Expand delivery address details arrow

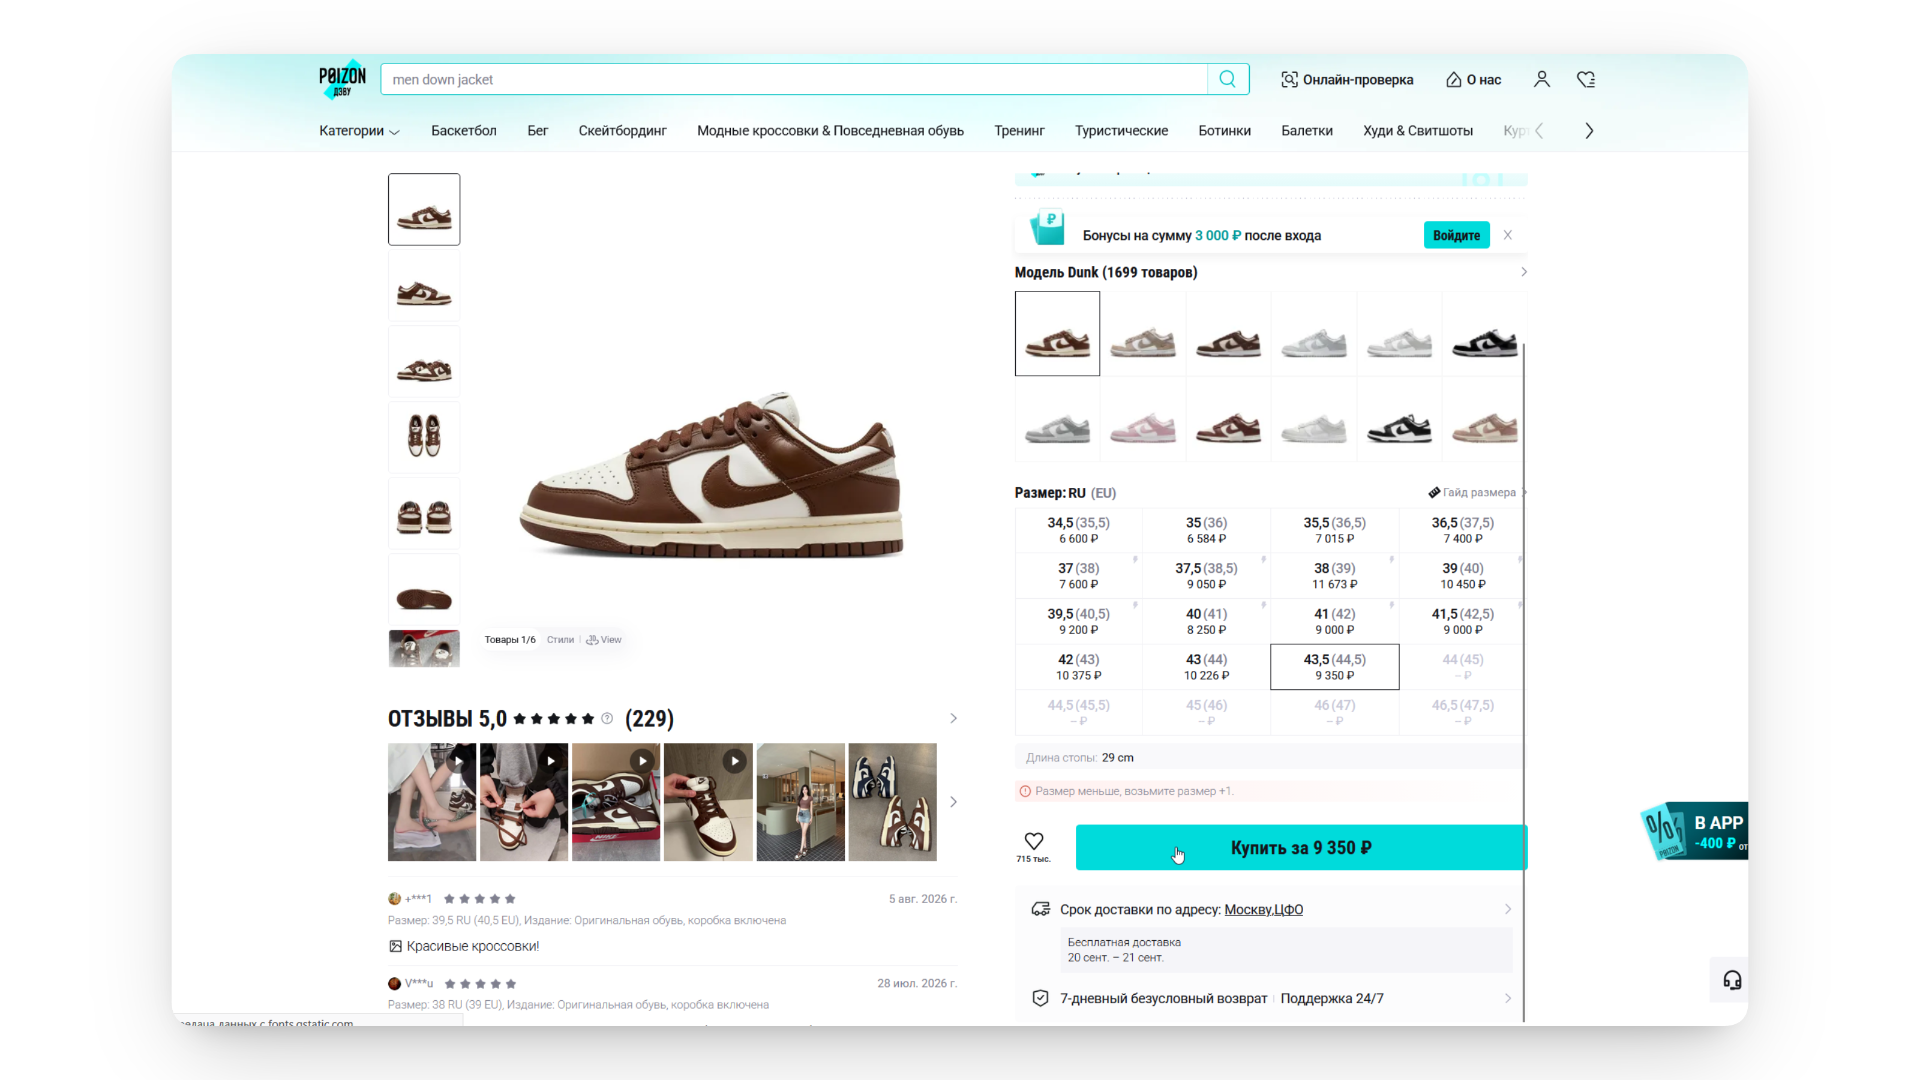click(x=1508, y=909)
